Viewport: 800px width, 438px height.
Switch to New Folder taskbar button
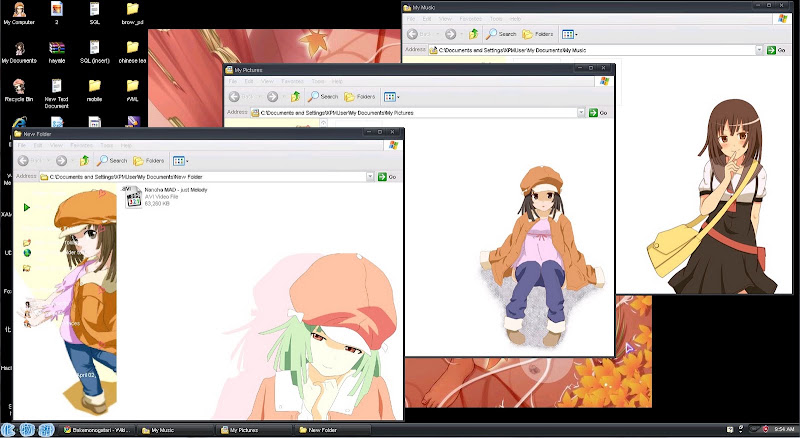333,430
